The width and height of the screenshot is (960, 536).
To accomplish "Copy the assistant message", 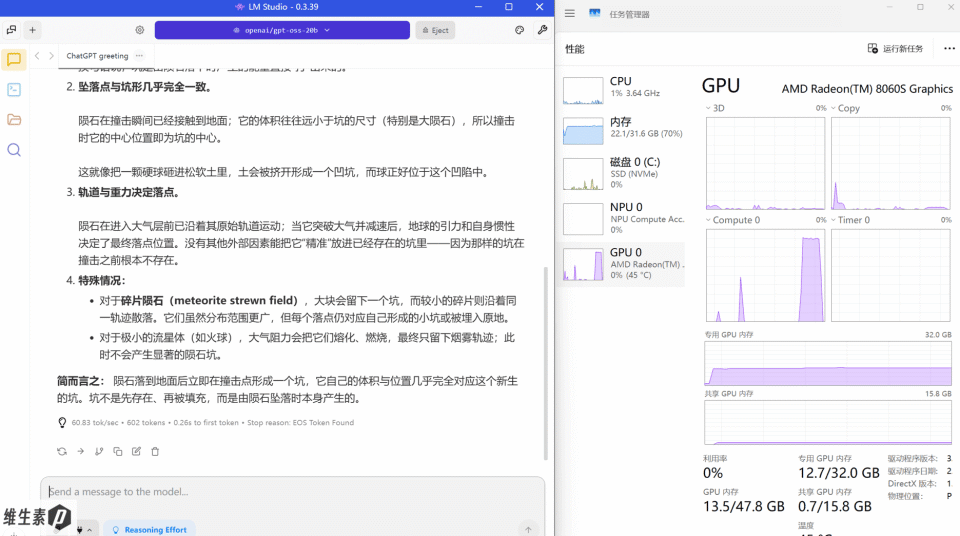I will coord(118,451).
